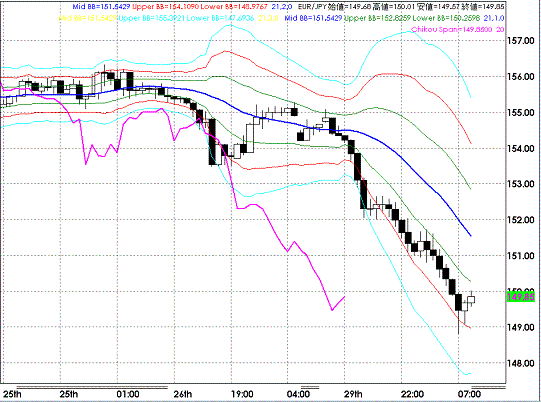The height and width of the screenshot is (402, 541).
Task: Click the cyan Upper BB=155.3921 legend text
Action: 152,18
